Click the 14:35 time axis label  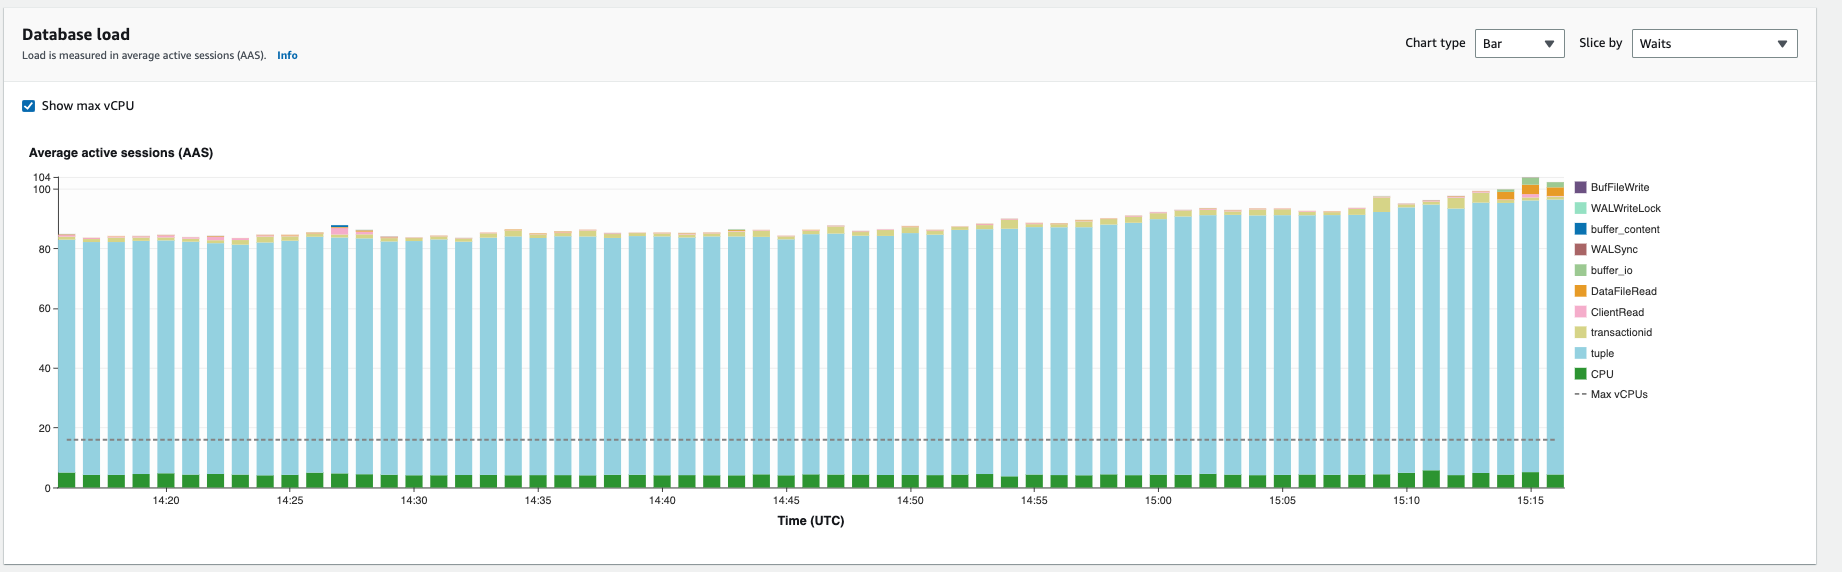point(538,500)
